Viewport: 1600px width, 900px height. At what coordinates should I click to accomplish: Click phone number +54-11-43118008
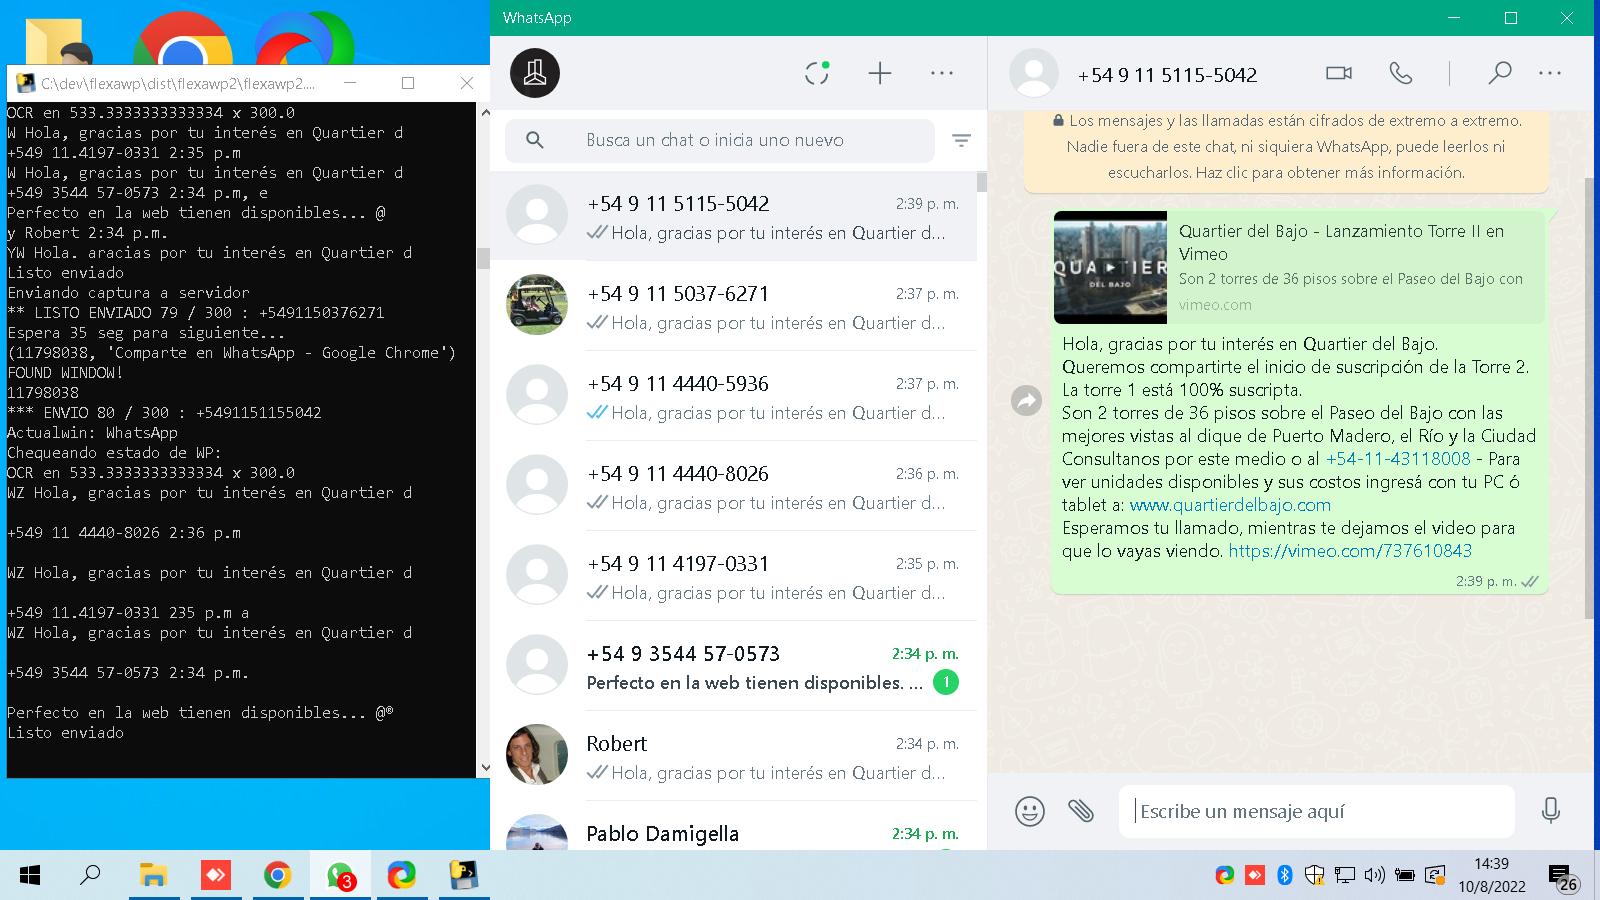coord(1398,459)
